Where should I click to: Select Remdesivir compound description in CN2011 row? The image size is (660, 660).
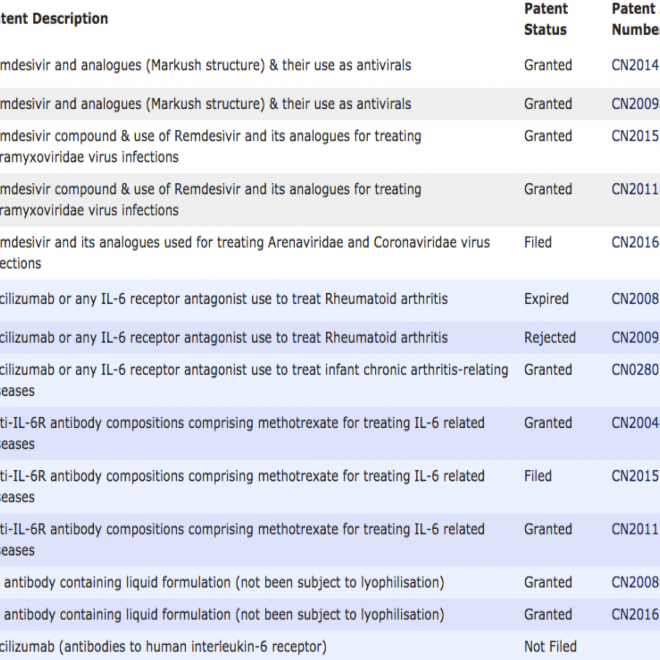click(x=210, y=200)
